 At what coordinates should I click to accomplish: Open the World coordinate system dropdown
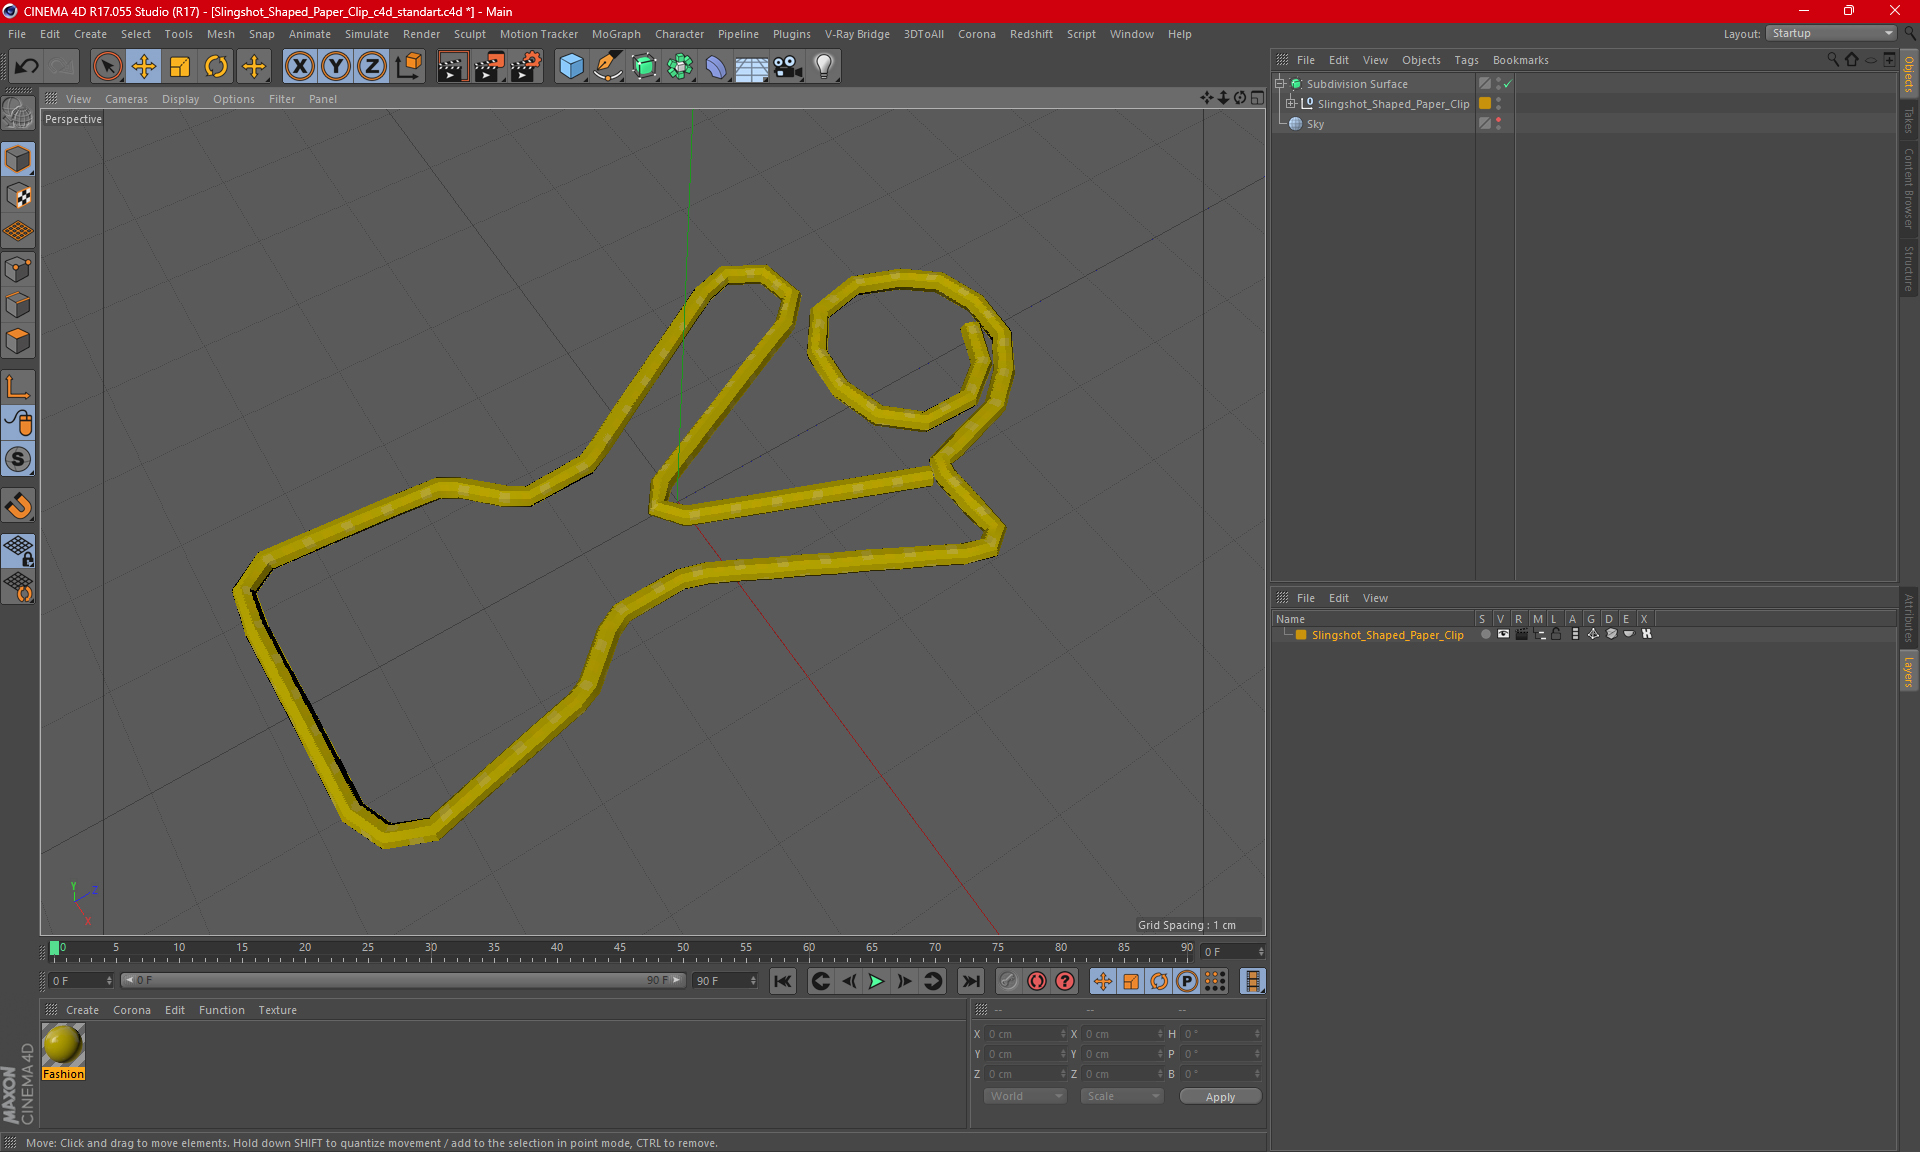(1025, 1096)
